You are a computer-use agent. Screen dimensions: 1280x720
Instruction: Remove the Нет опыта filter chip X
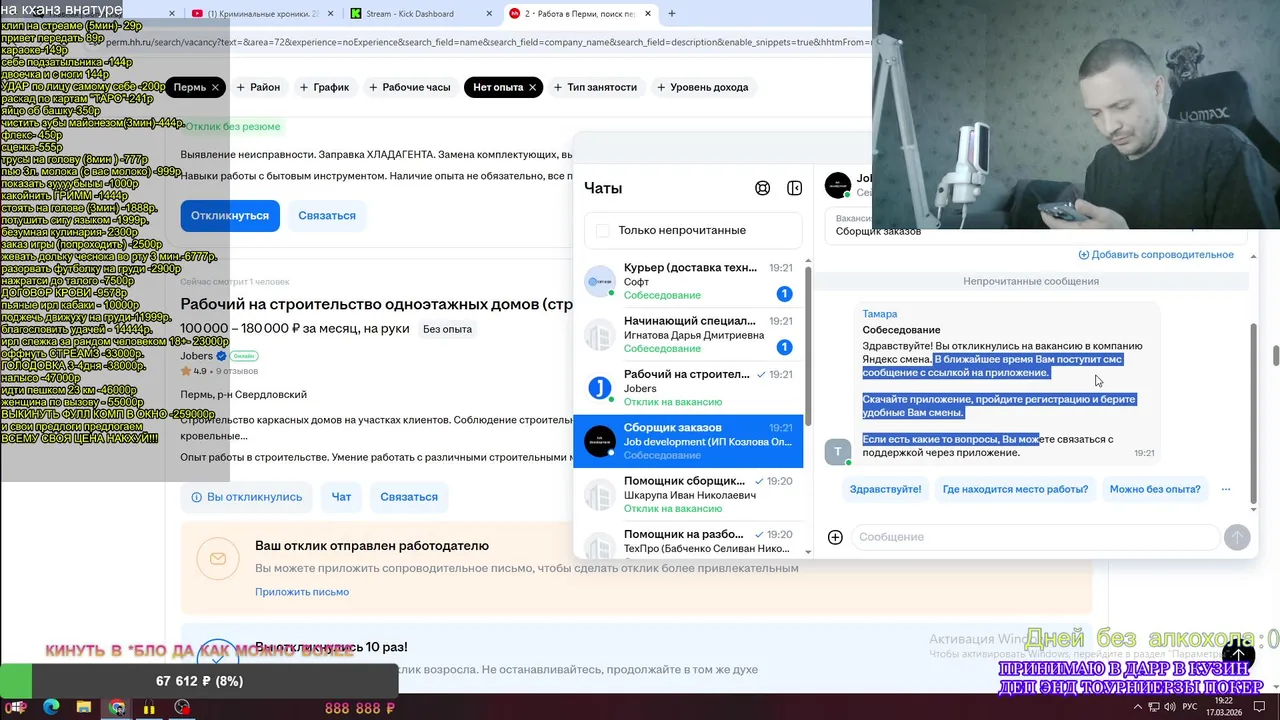532,87
